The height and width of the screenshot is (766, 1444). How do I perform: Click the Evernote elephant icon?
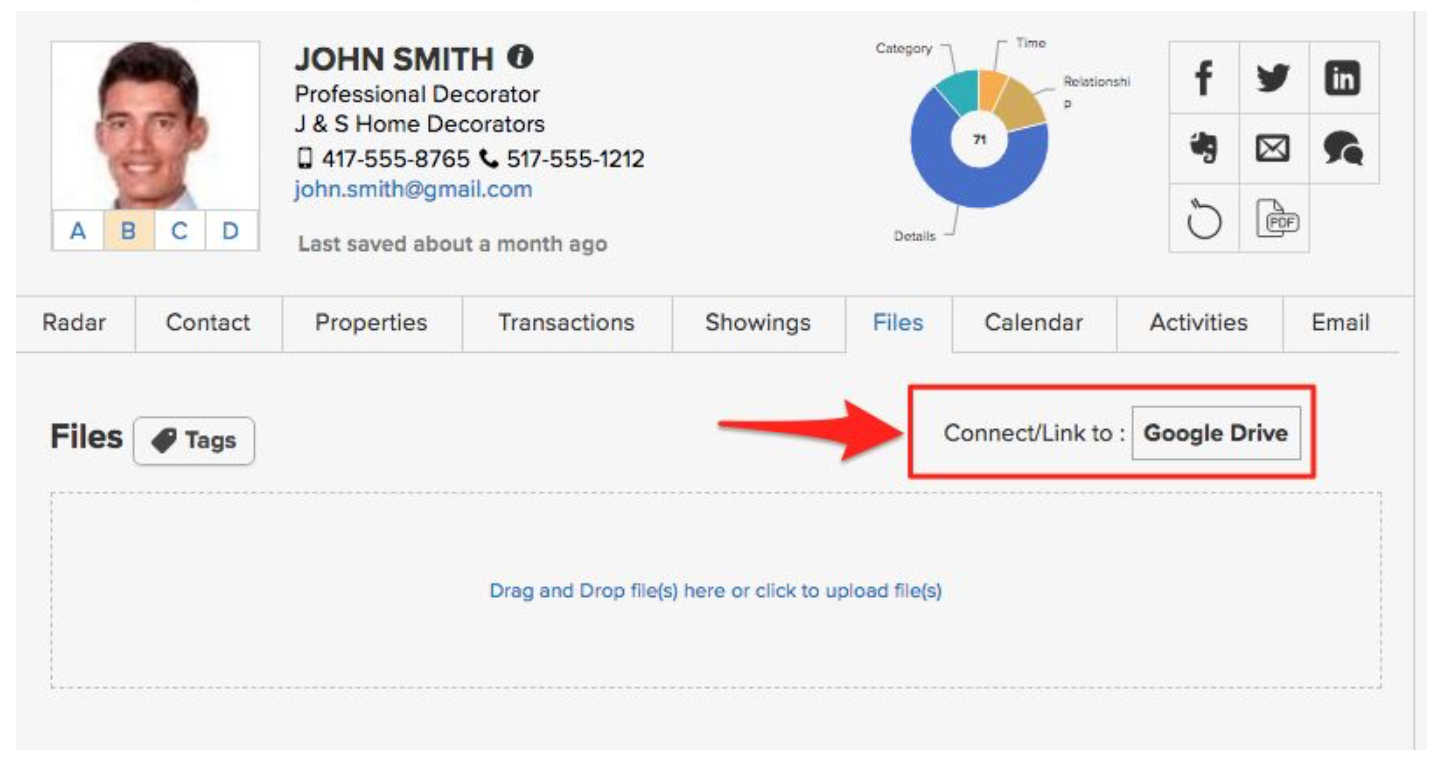(1204, 149)
